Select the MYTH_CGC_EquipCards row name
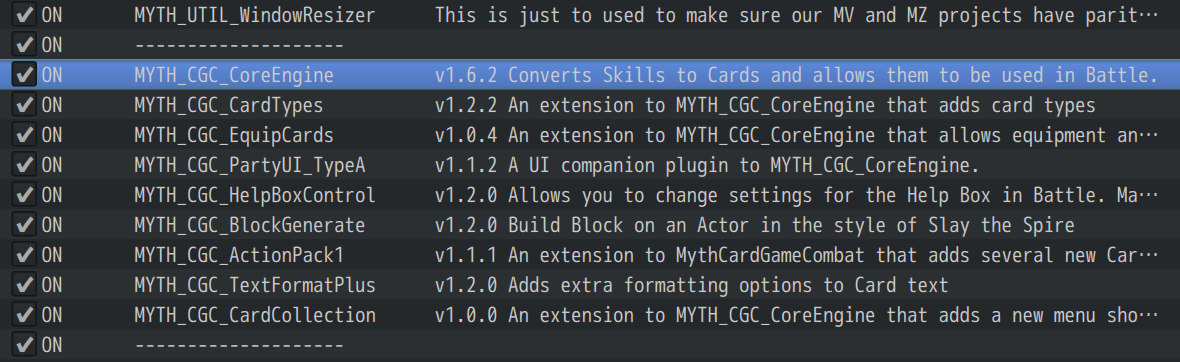The image size is (1180, 362). pos(234,135)
